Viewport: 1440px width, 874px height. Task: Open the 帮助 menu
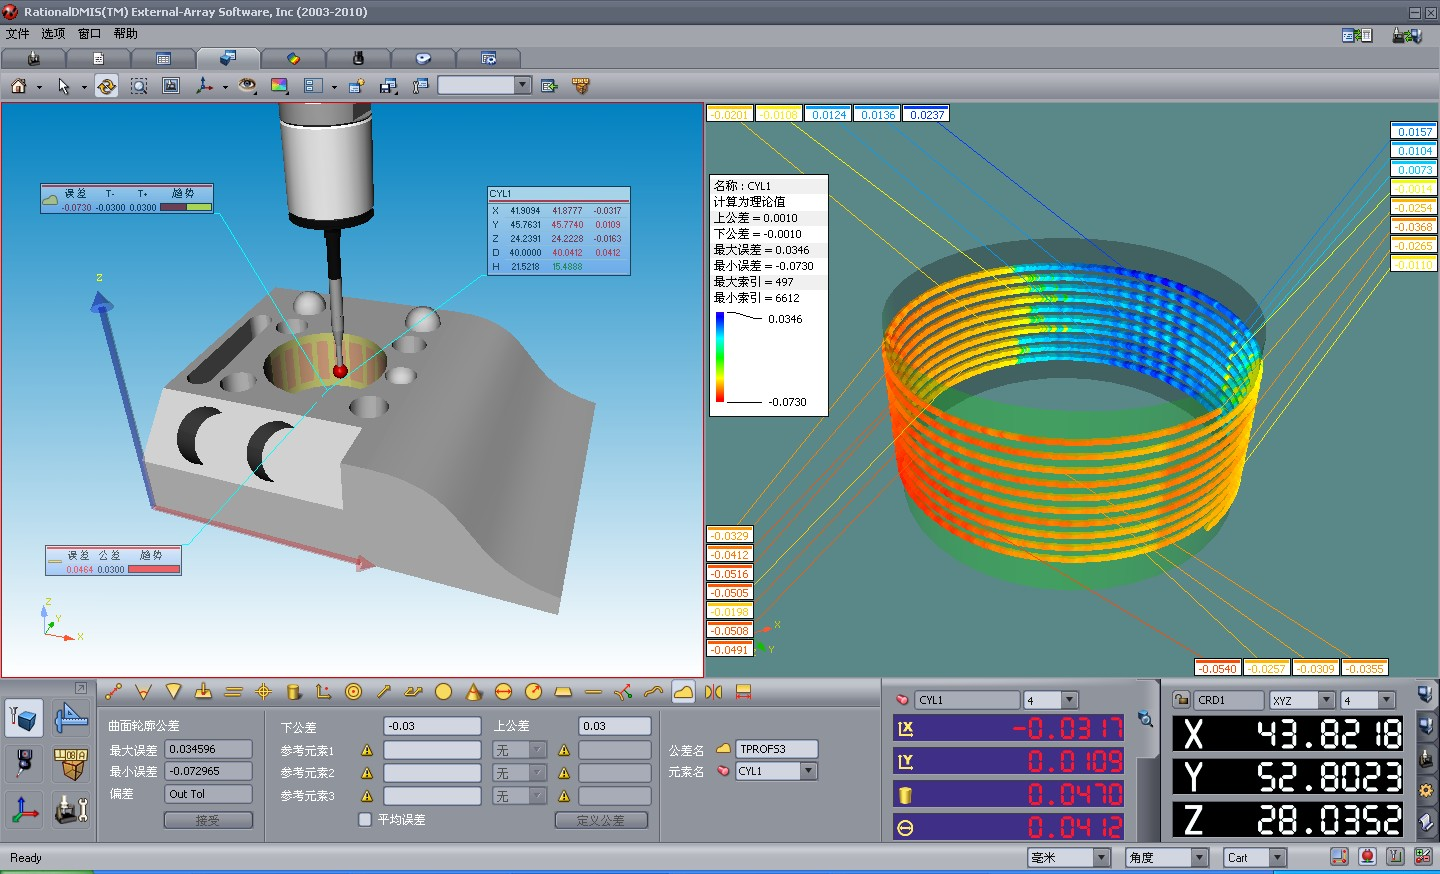(125, 33)
